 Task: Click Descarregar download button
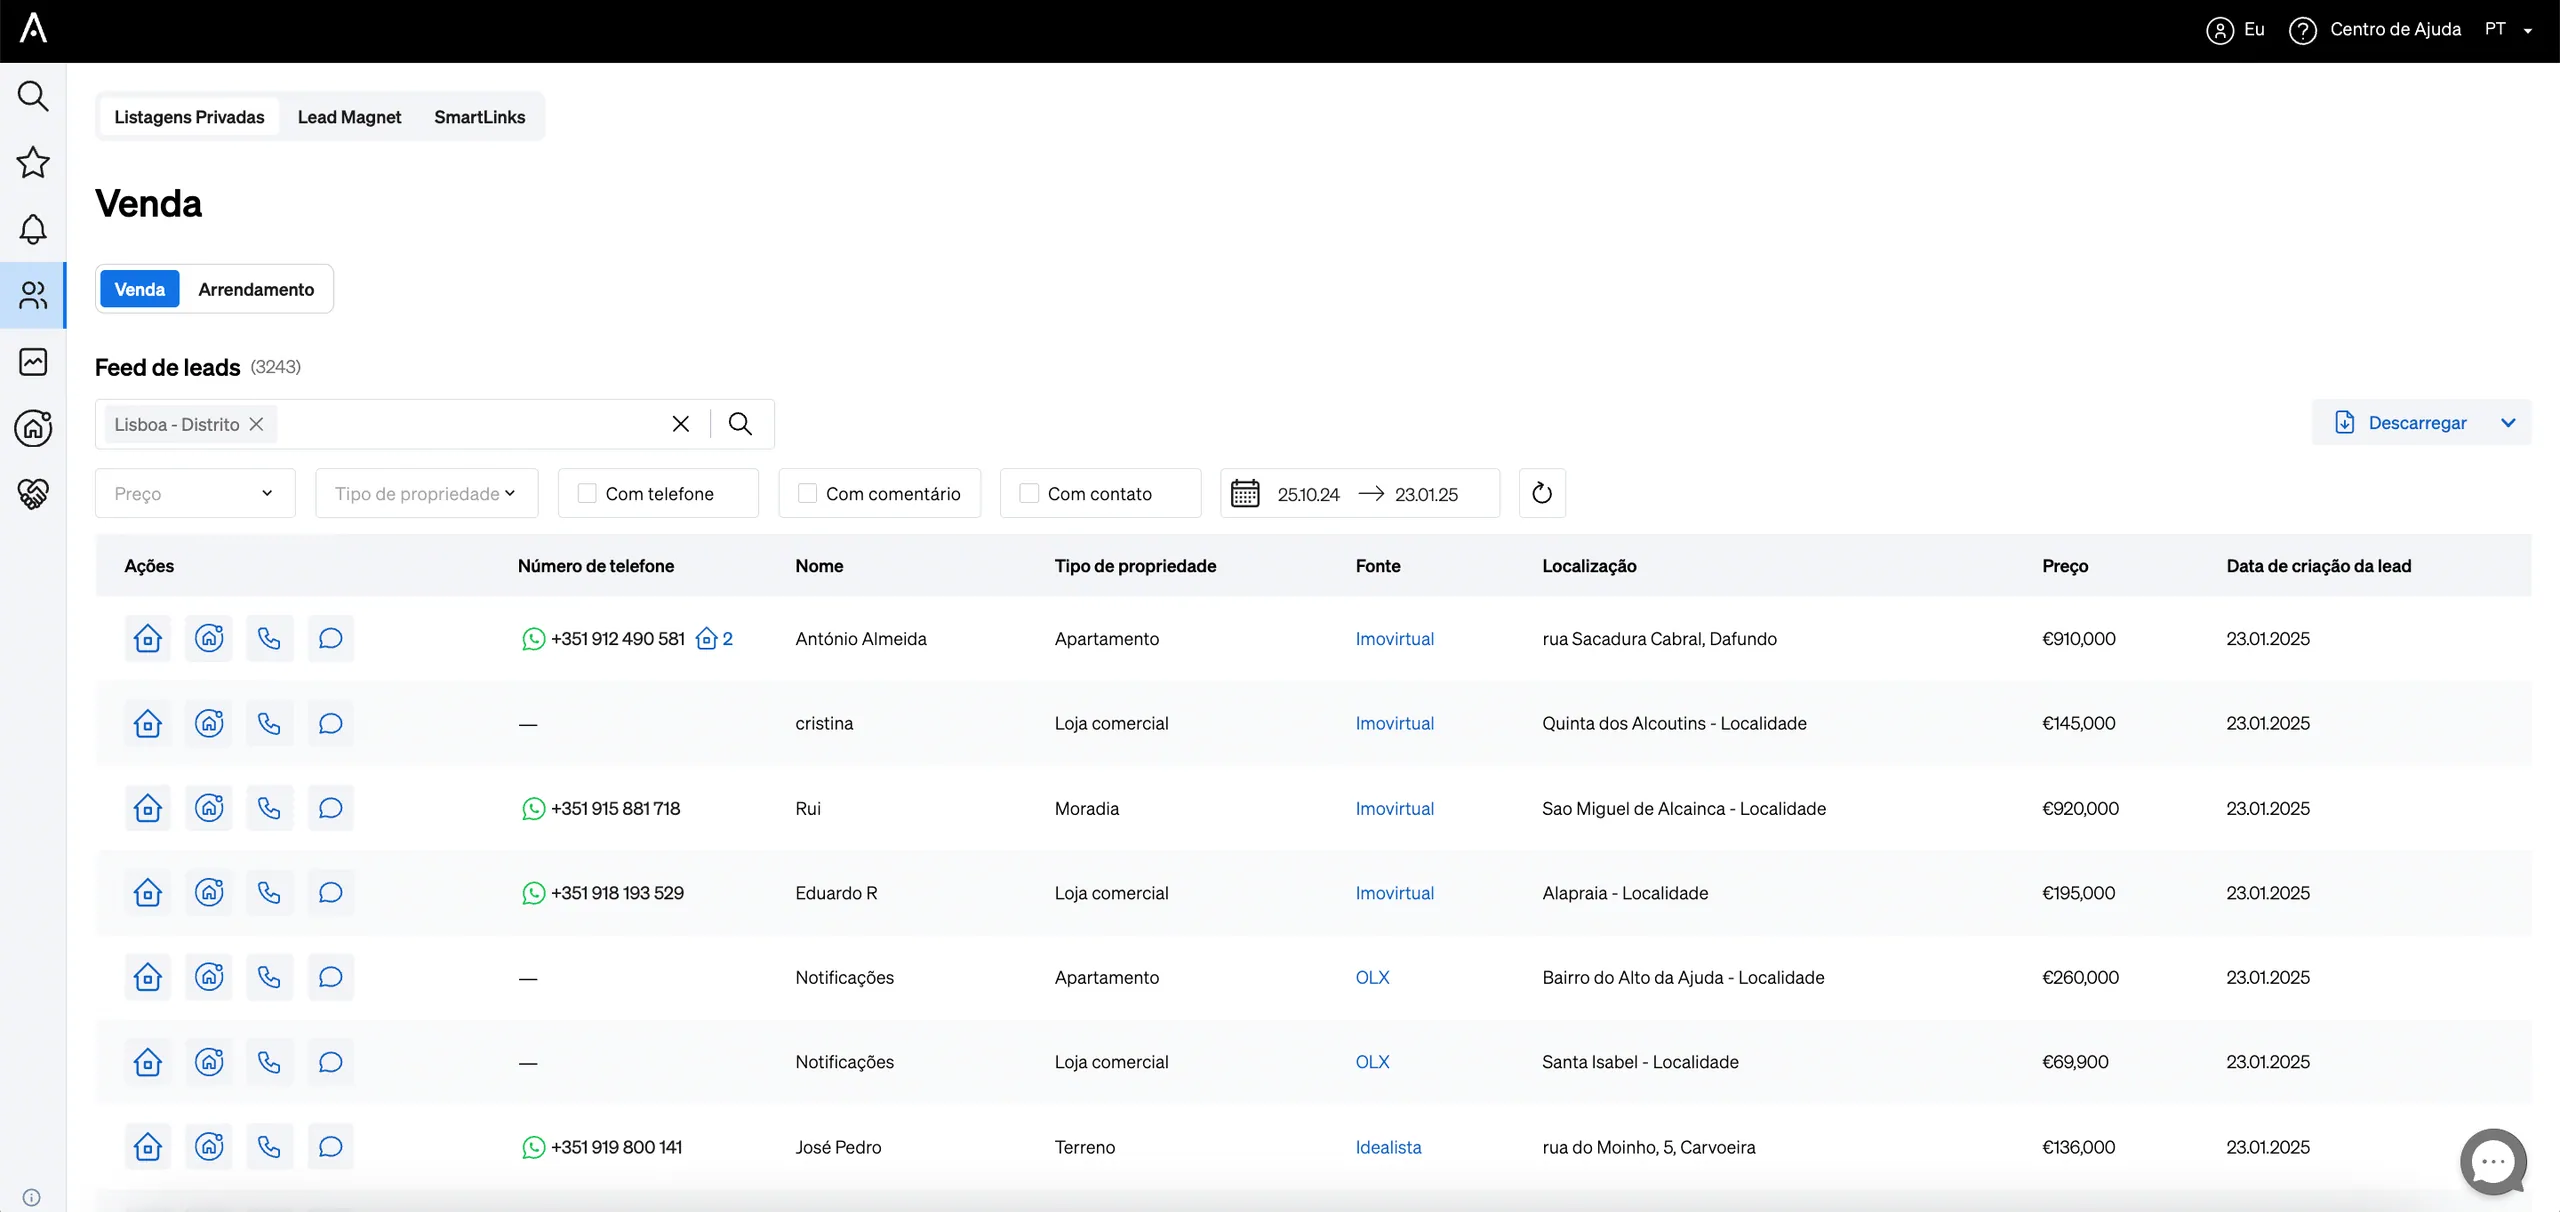coord(2400,423)
